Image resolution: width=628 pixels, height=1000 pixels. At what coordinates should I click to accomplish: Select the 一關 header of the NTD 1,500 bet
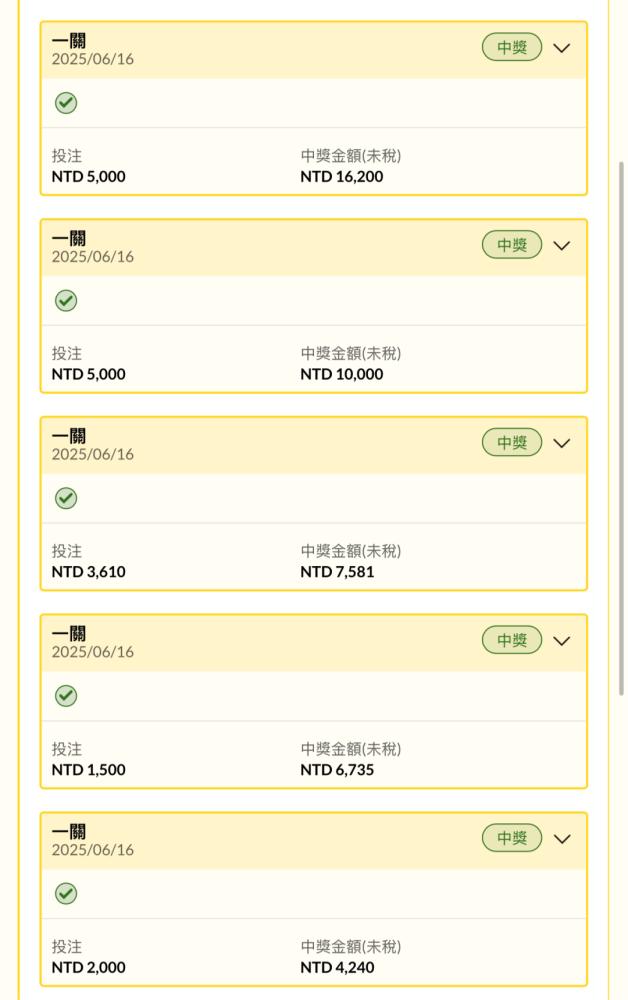69,634
